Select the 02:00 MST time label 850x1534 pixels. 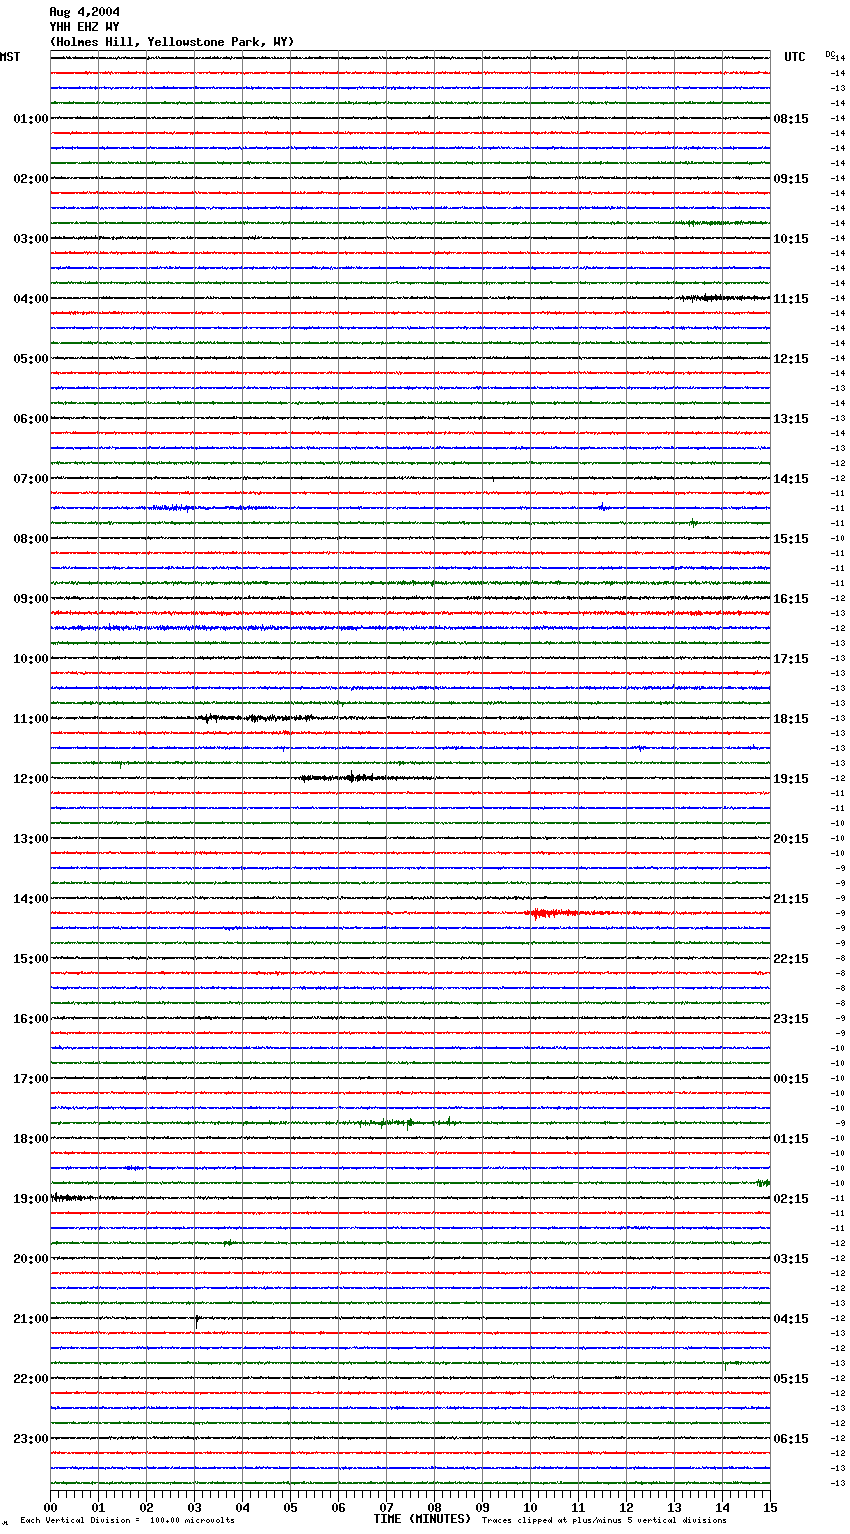(31, 179)
